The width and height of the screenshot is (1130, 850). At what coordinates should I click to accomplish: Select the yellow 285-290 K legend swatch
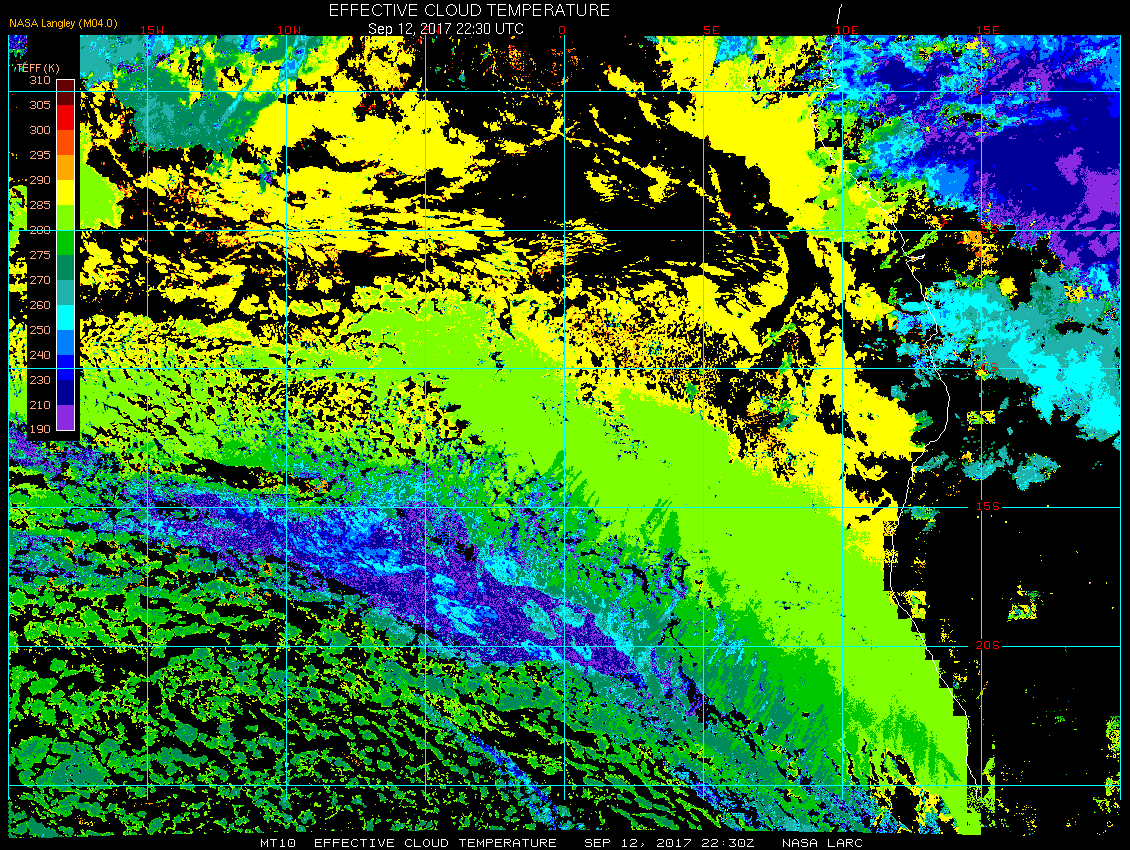click(x=66, y=192)
